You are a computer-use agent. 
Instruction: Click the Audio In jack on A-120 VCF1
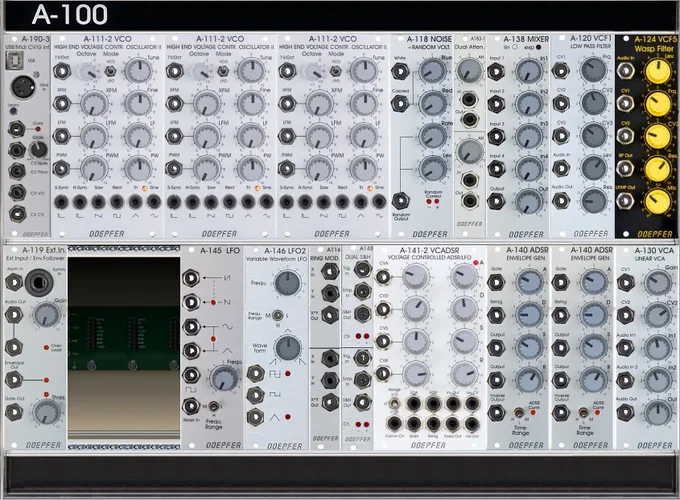561,168
